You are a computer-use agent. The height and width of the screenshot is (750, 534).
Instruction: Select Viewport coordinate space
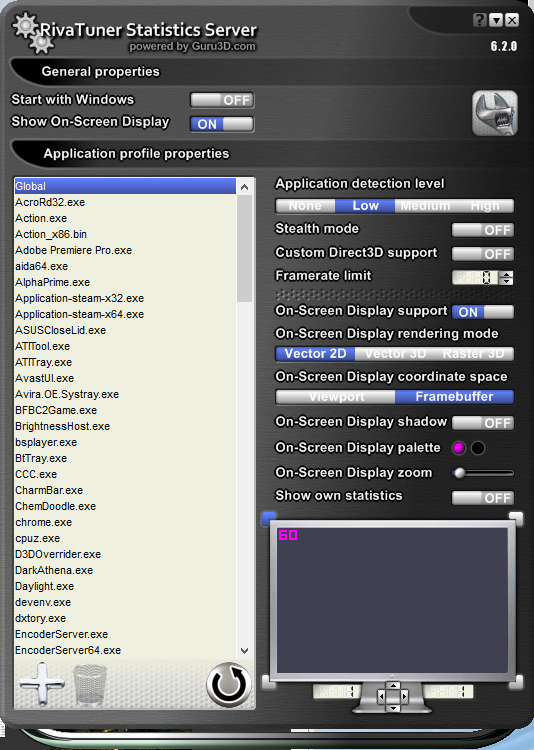pyautogui.click(x=336, y=397)
